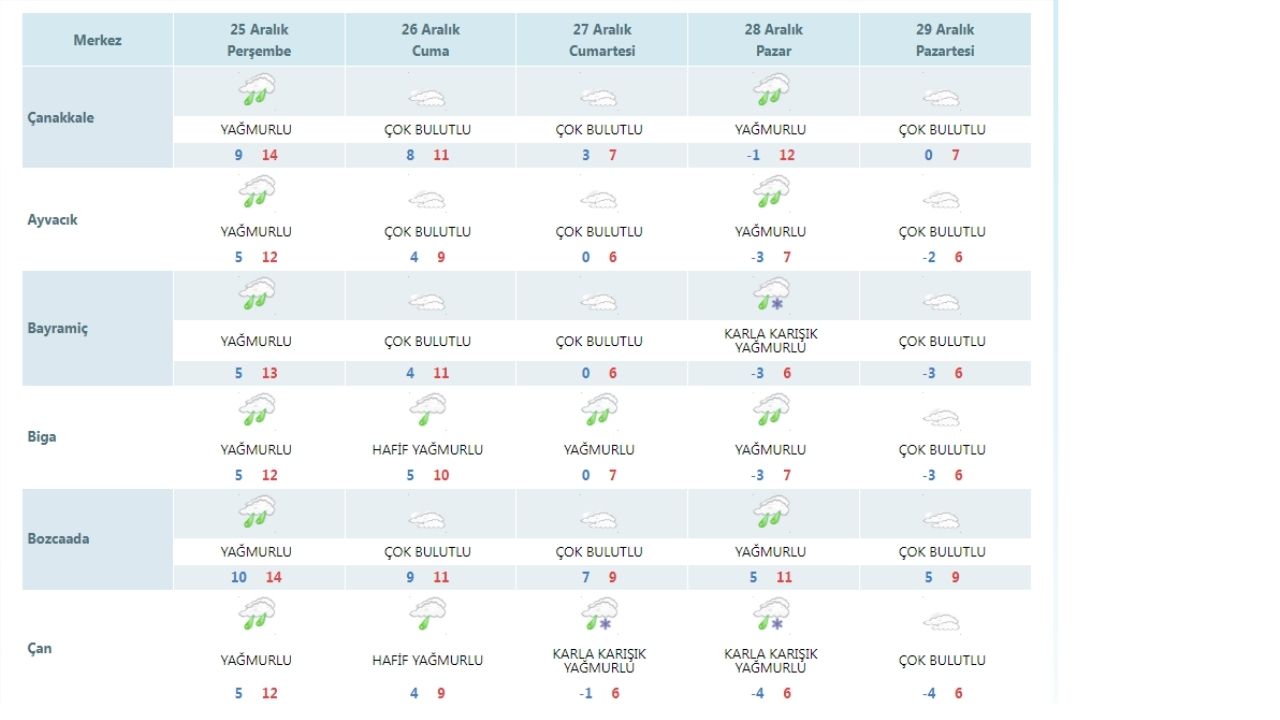
Task: Select the Bozcaada district label
Action: [x=58, y=539]
